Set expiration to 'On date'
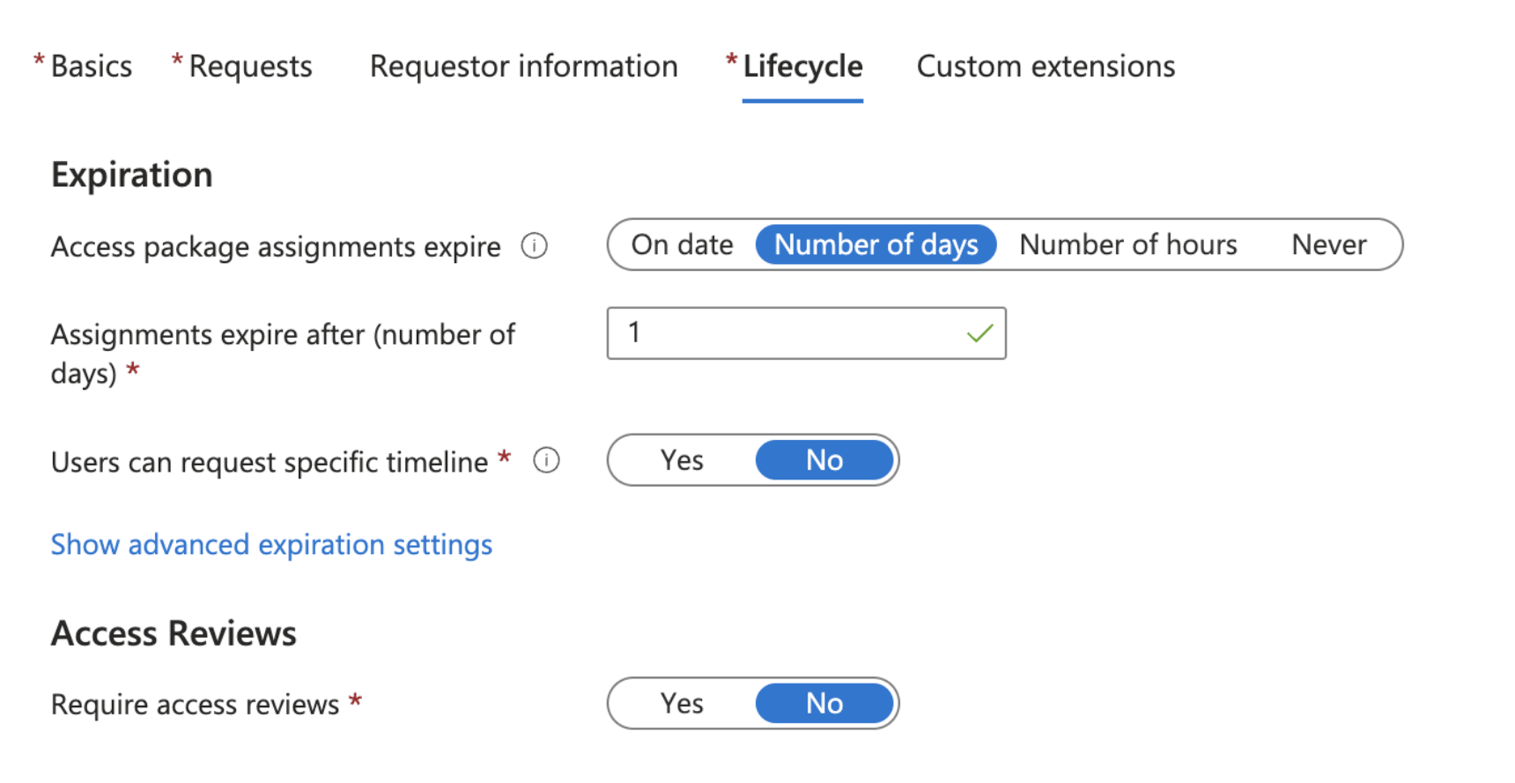 (685, 244)
